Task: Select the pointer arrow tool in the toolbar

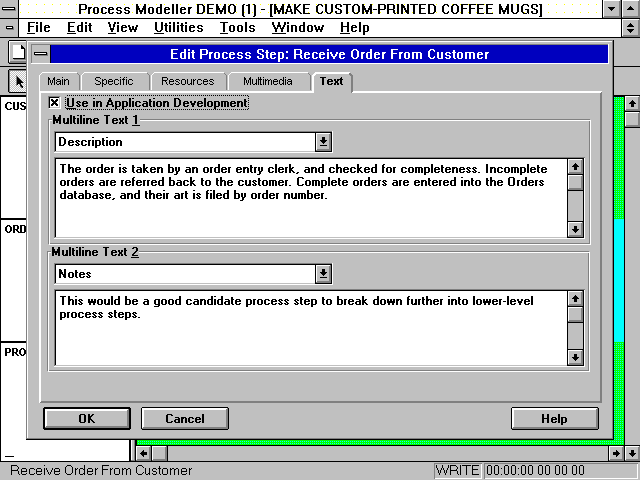Action: pos(17,81)
